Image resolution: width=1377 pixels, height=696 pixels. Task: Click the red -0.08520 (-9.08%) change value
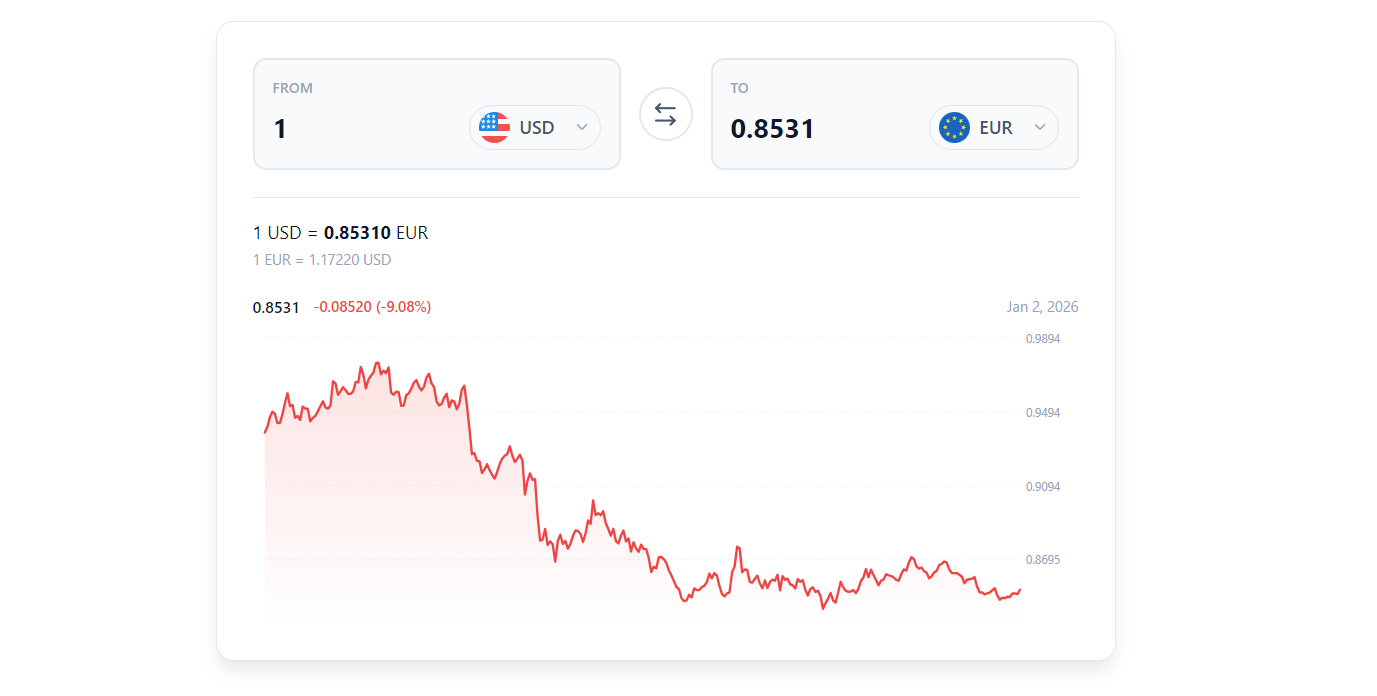click(x=372, y=307)
